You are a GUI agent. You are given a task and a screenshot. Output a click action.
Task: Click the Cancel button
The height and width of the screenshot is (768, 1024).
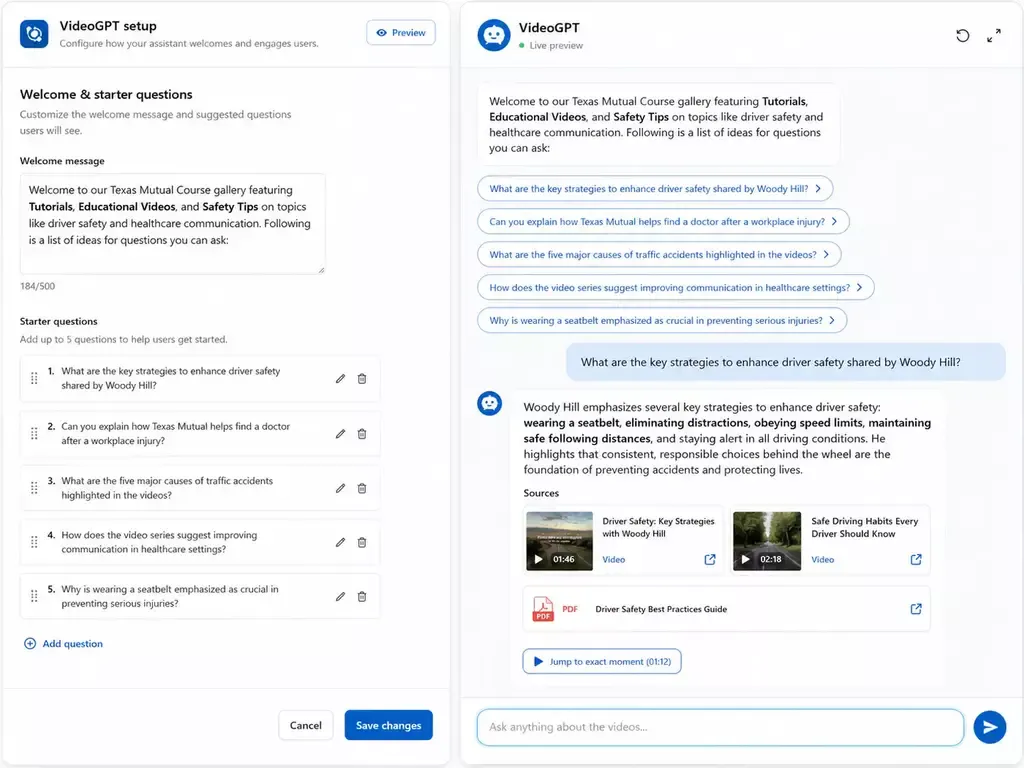tap(306, 725)
